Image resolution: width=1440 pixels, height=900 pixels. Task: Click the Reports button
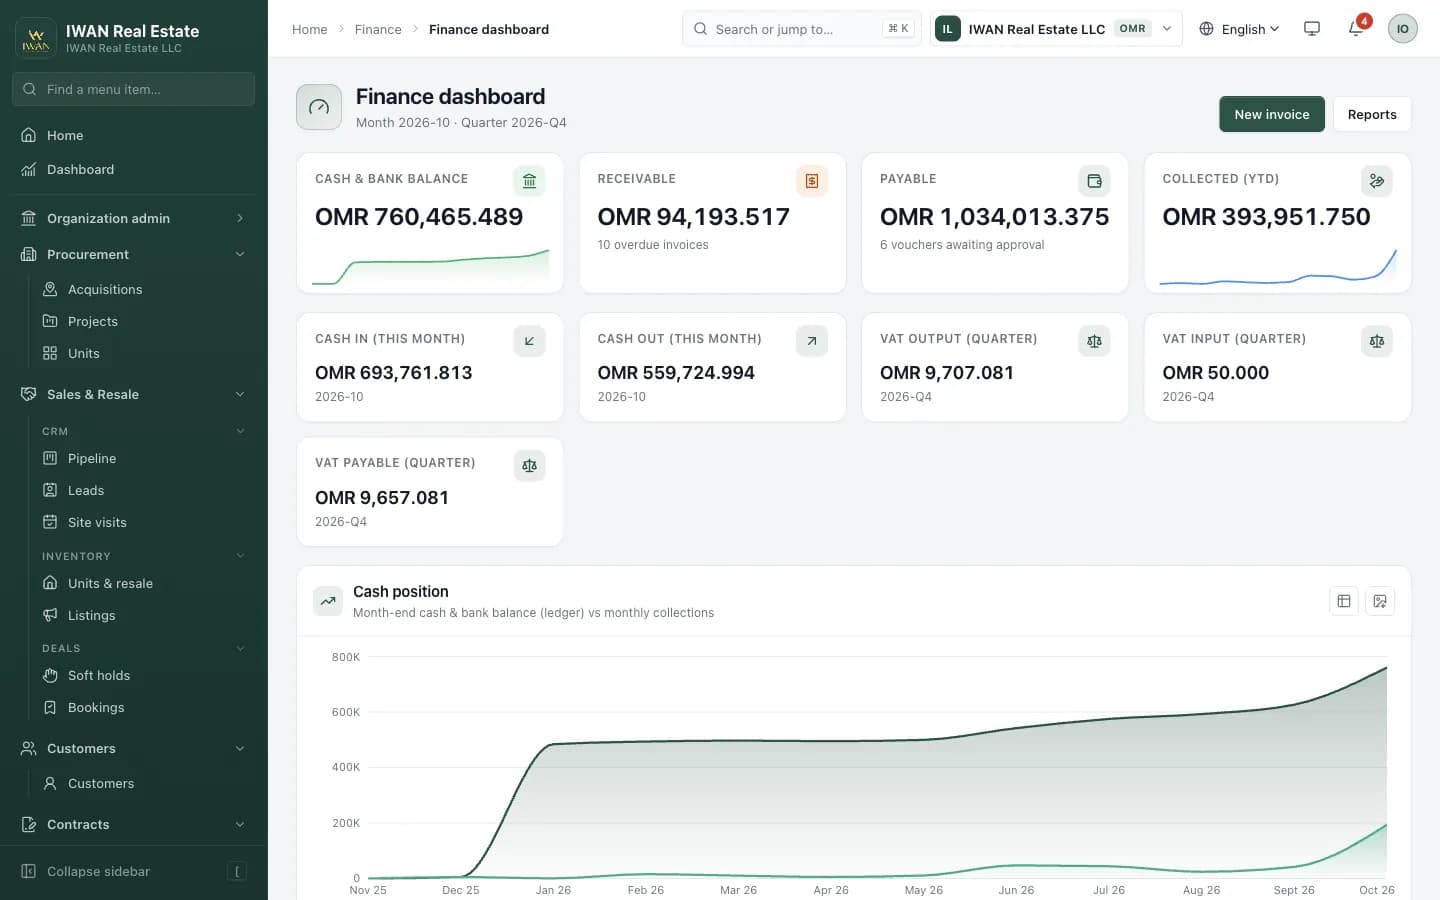(1372, 114)
